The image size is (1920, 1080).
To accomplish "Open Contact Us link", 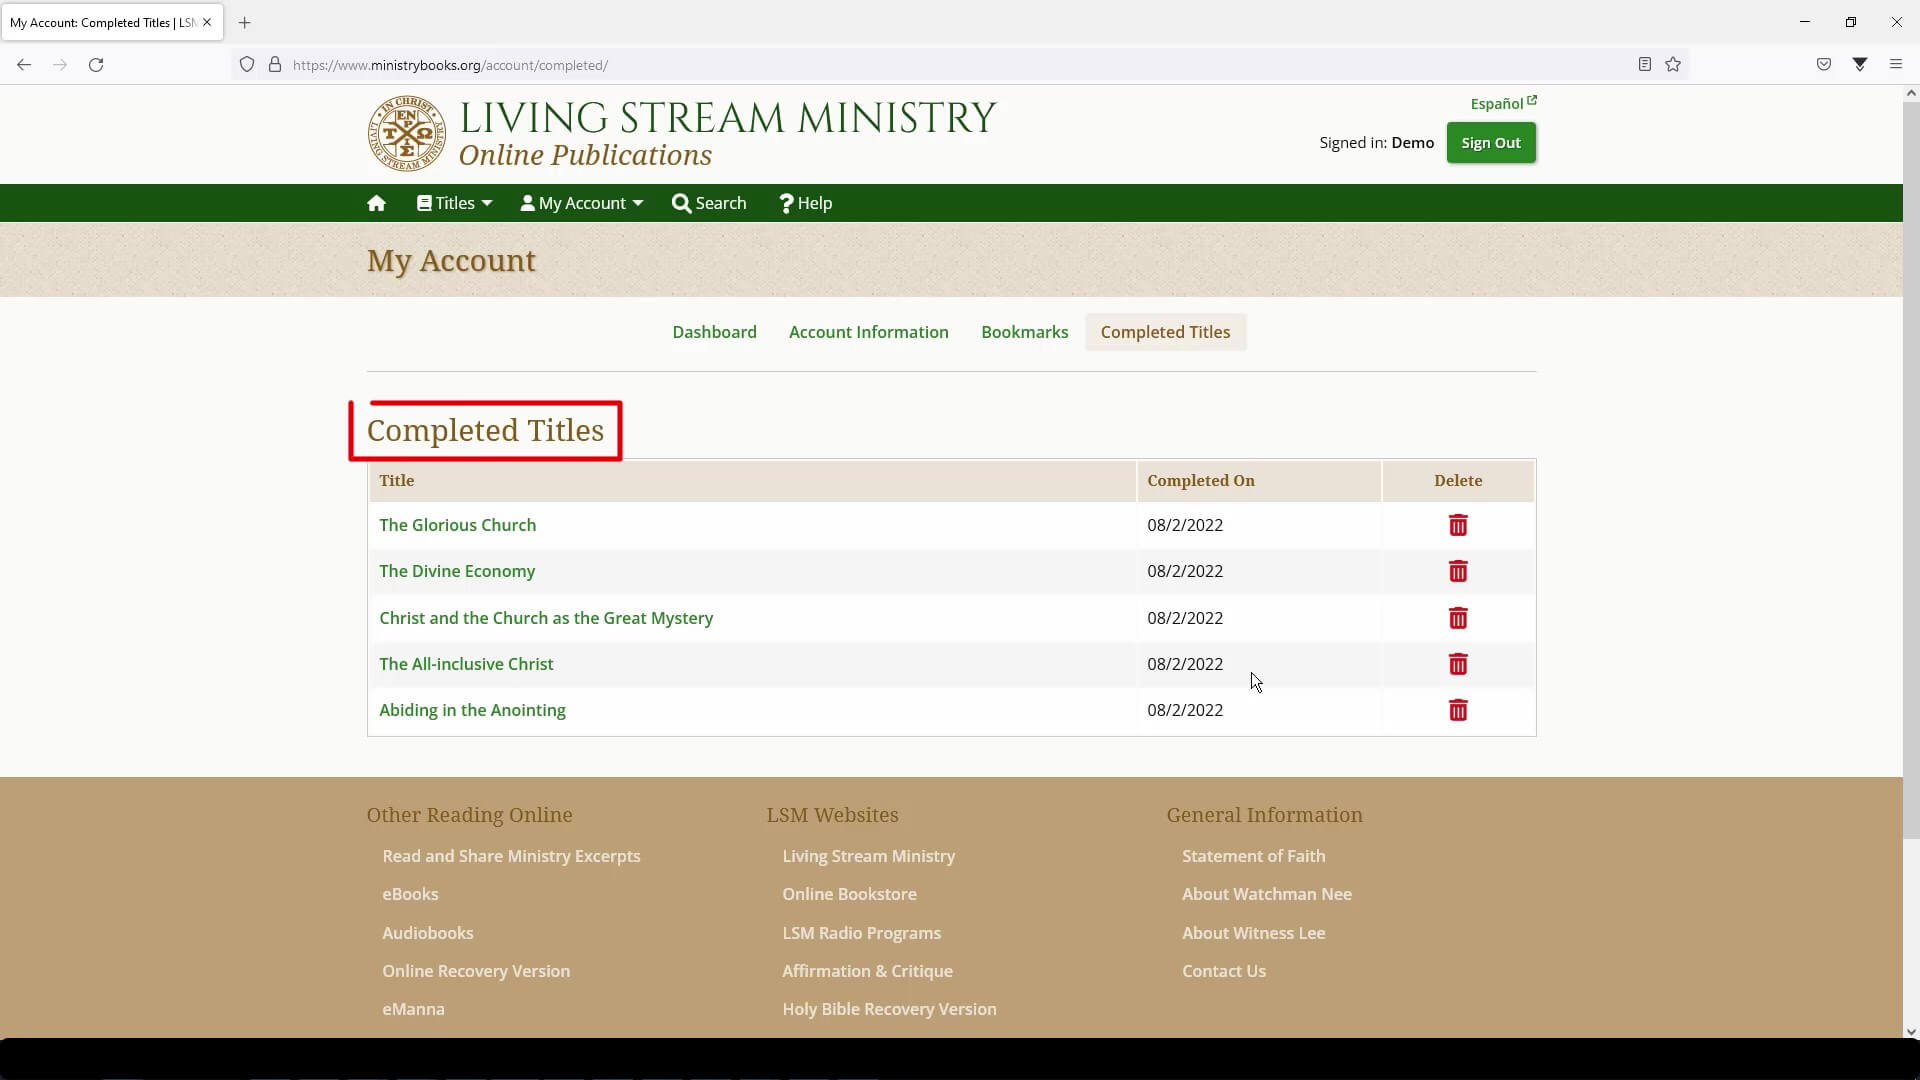I will [x=1223, y=971].
